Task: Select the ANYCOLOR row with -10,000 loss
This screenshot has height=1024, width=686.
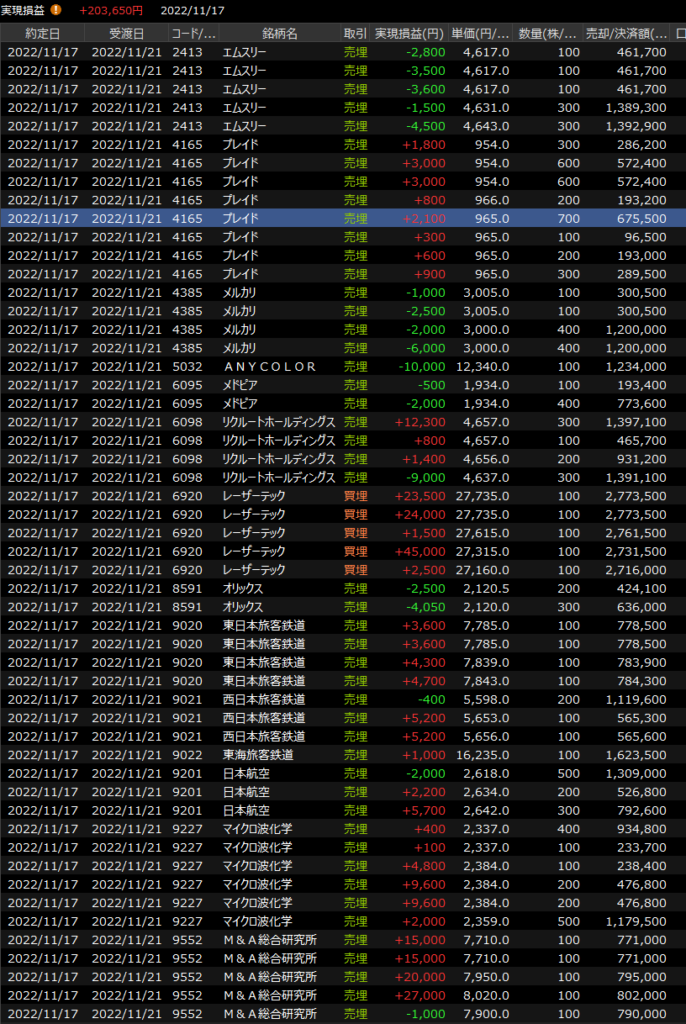Action: point(270,367)
